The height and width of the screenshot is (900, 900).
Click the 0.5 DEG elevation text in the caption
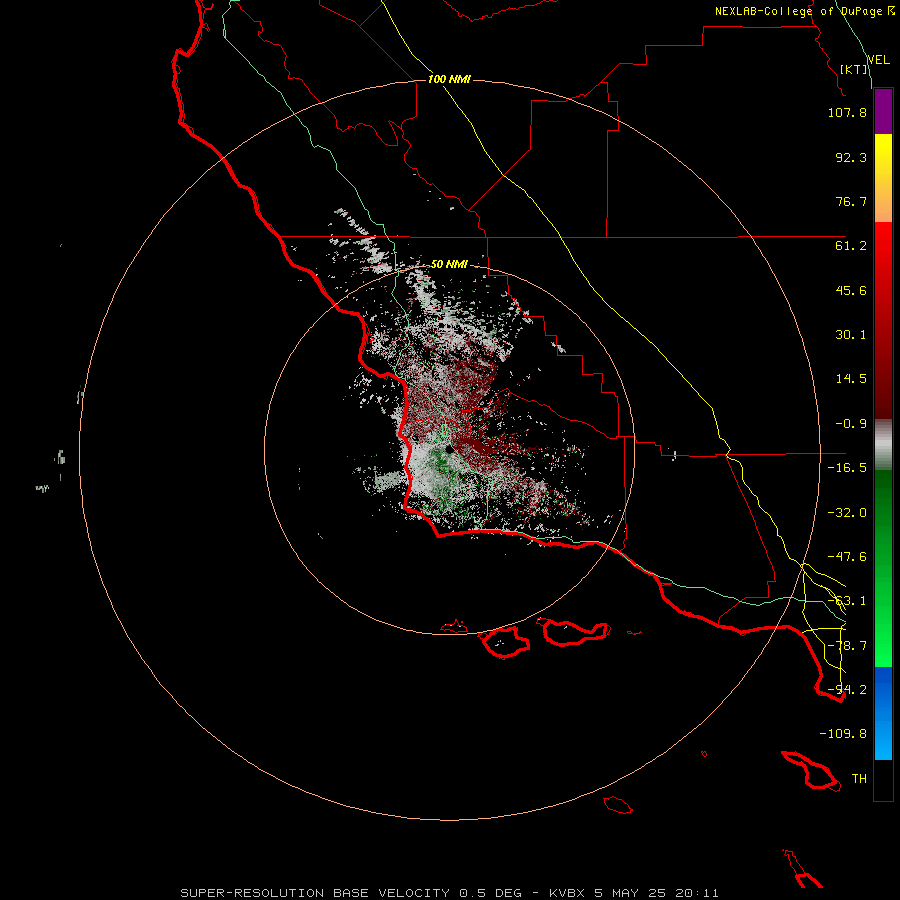click(491, 893)
